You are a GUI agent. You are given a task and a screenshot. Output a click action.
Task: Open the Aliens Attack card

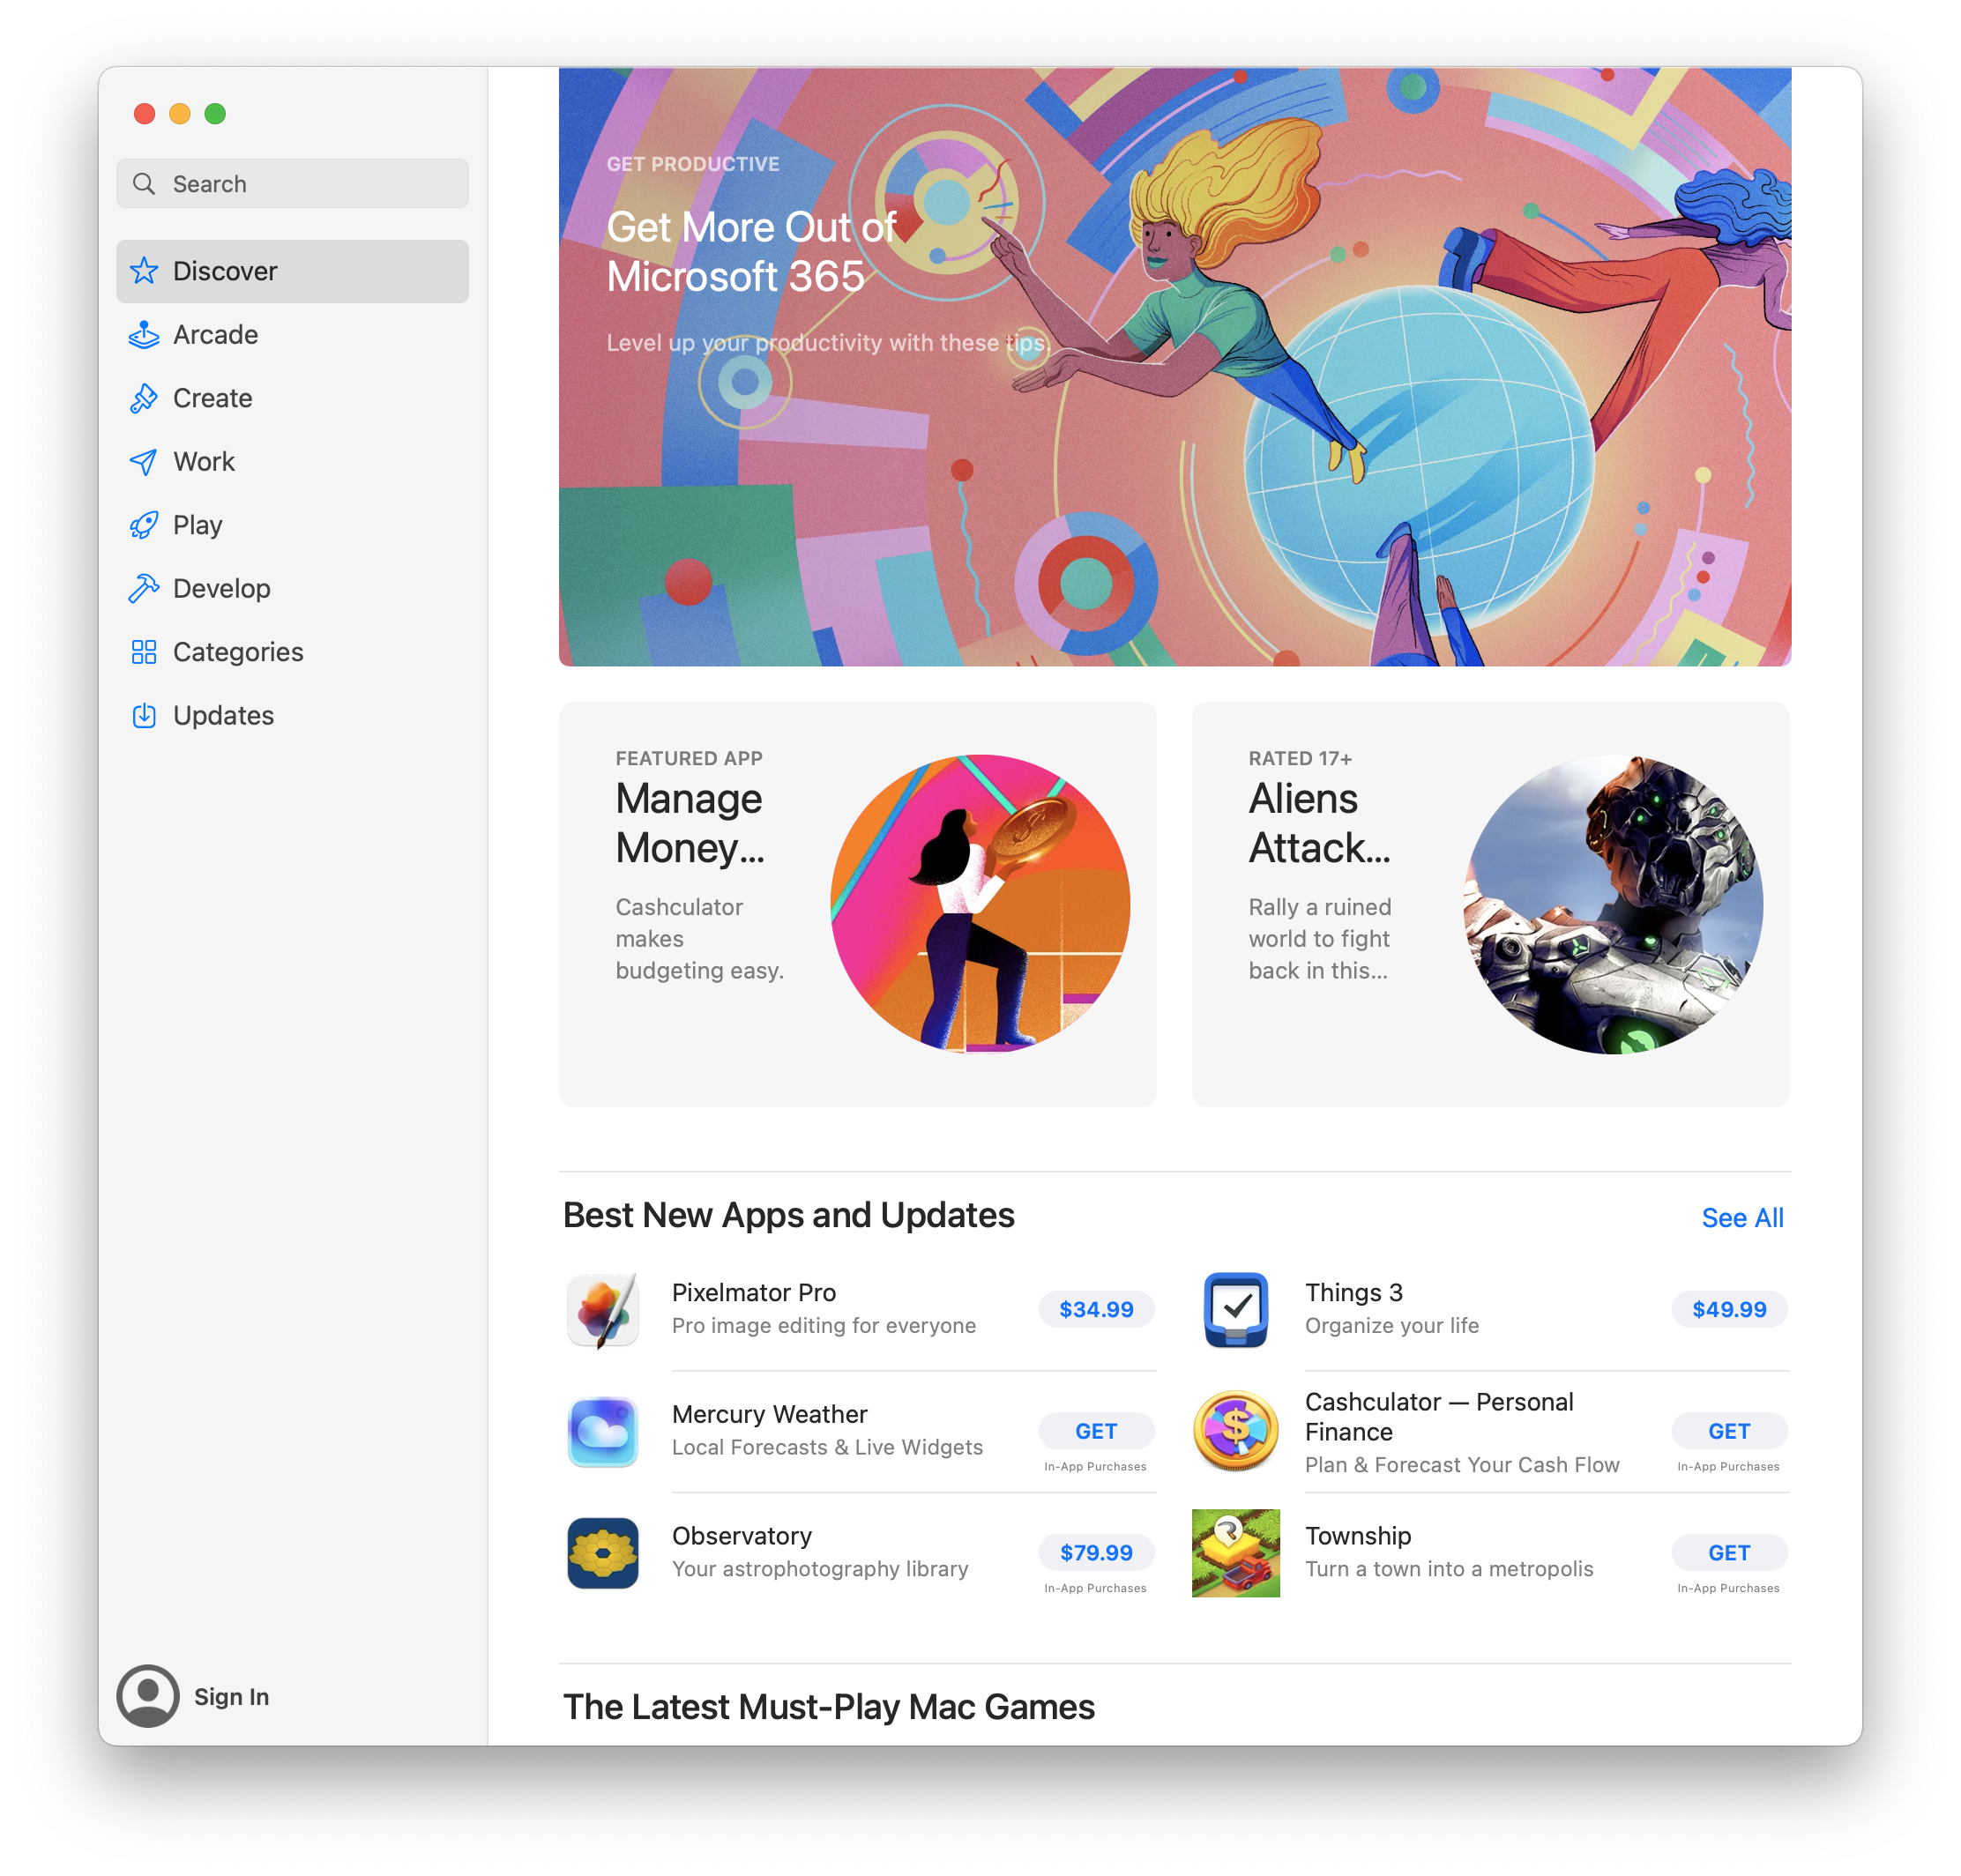click(x=1490, y=904)
